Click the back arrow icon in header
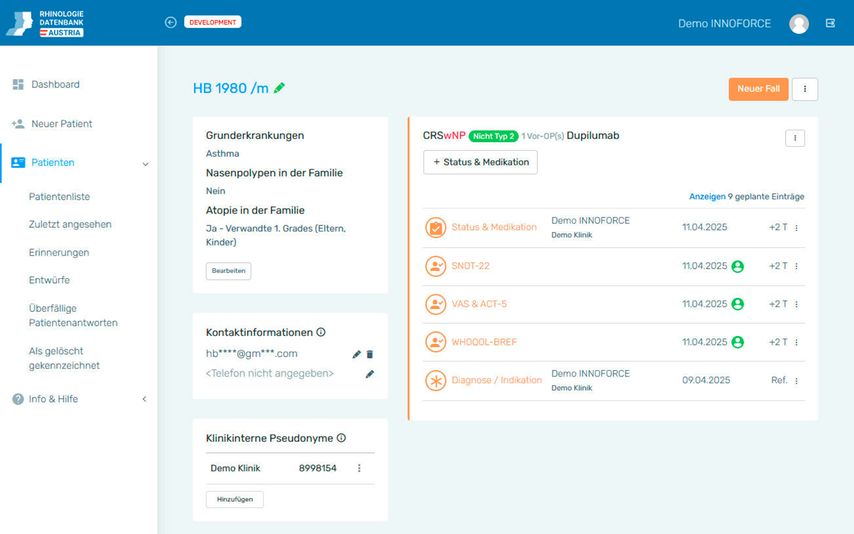 coord(170,22)
